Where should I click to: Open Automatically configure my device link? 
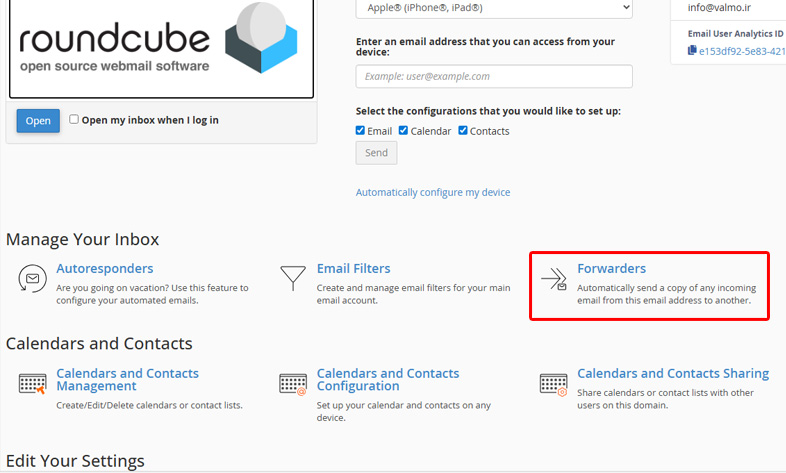(433, 192)
